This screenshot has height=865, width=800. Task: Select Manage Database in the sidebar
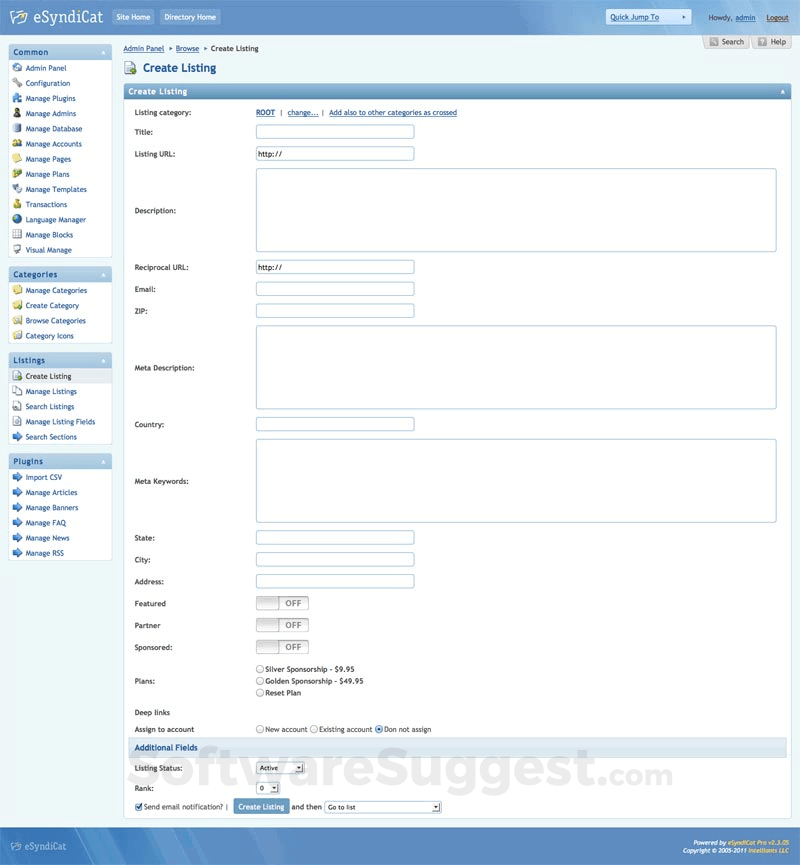tap(53, 128)
